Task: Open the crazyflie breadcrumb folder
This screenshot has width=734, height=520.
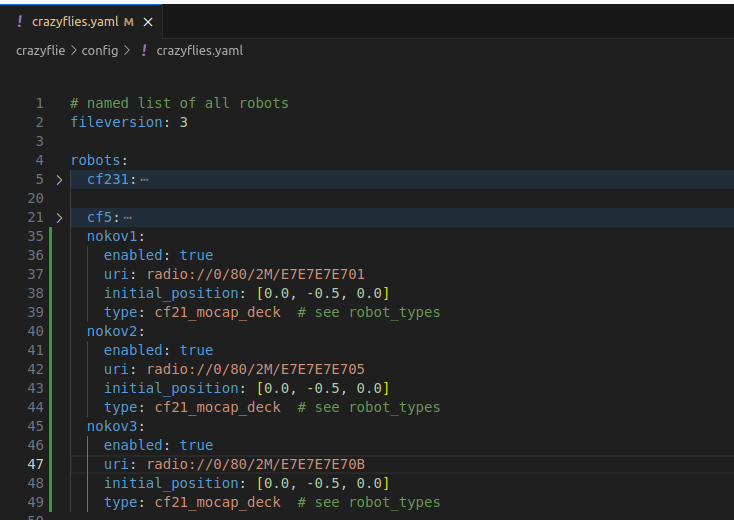Action: click(x=41, y=51)
